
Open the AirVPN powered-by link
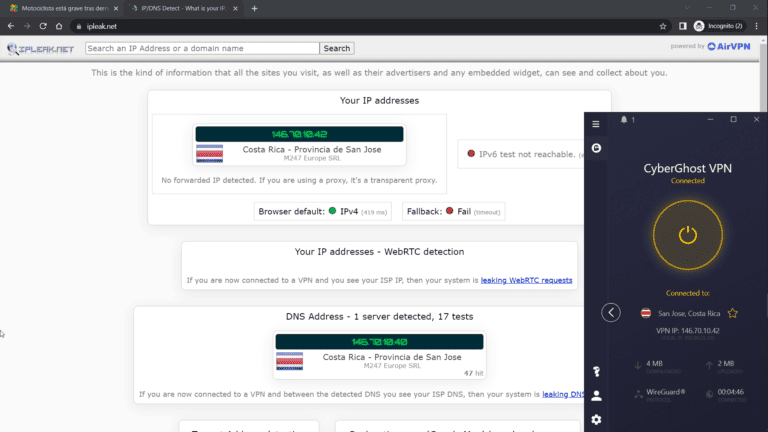(728, 46)
